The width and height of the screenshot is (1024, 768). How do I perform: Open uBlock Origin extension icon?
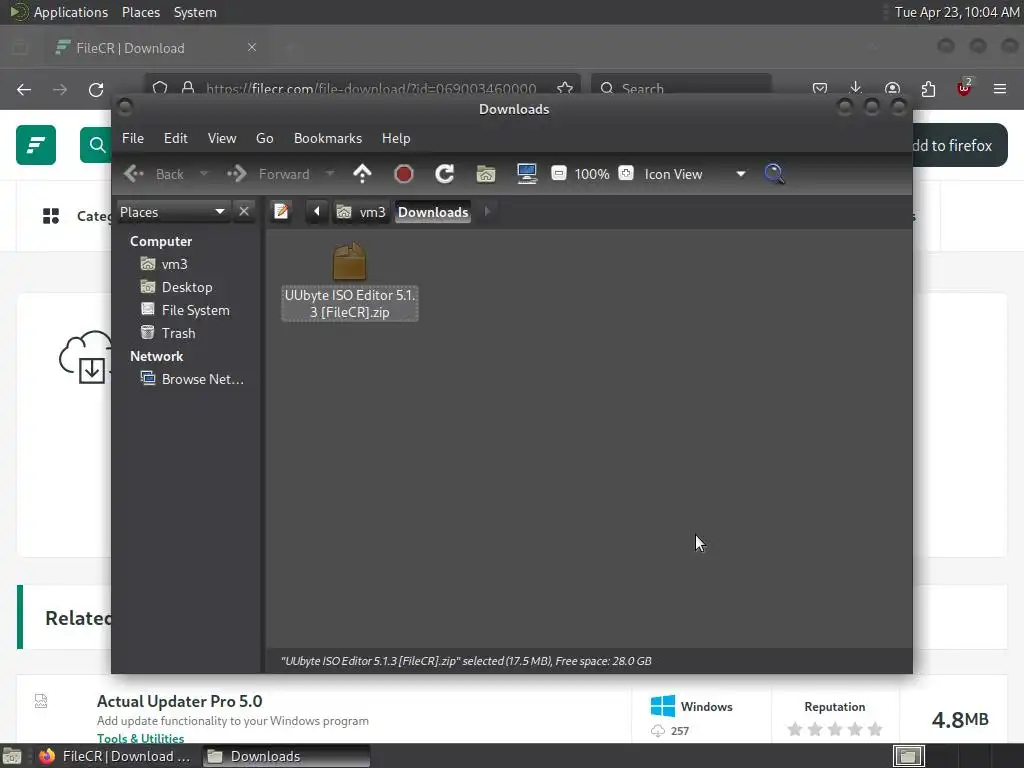point(964,89)
